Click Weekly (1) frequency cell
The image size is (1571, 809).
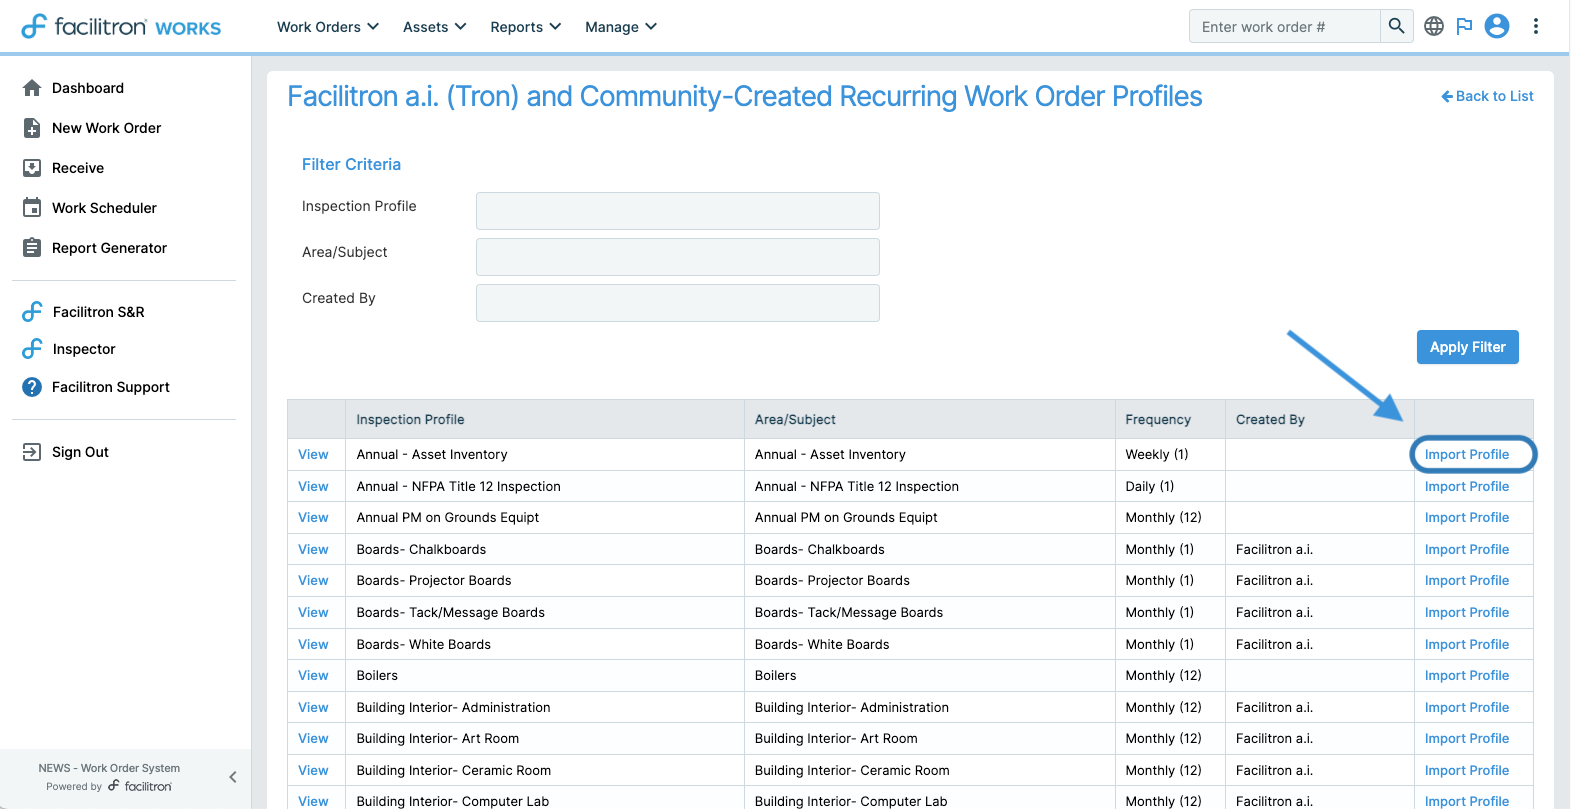(x=1170, y=454)
